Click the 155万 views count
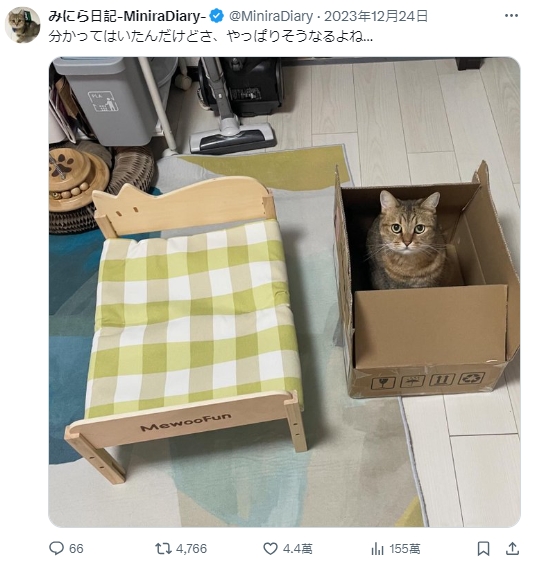The image size is (533, 564). coord(405,549)
